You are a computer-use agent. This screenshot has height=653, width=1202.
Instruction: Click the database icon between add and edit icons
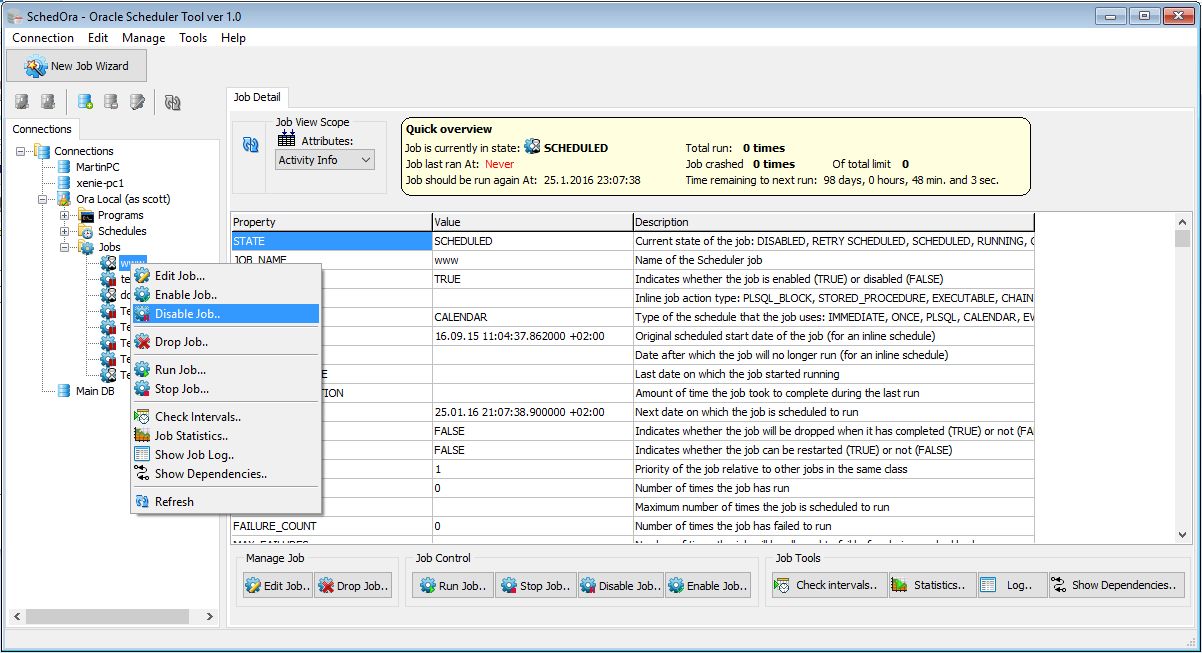point(111,101)
